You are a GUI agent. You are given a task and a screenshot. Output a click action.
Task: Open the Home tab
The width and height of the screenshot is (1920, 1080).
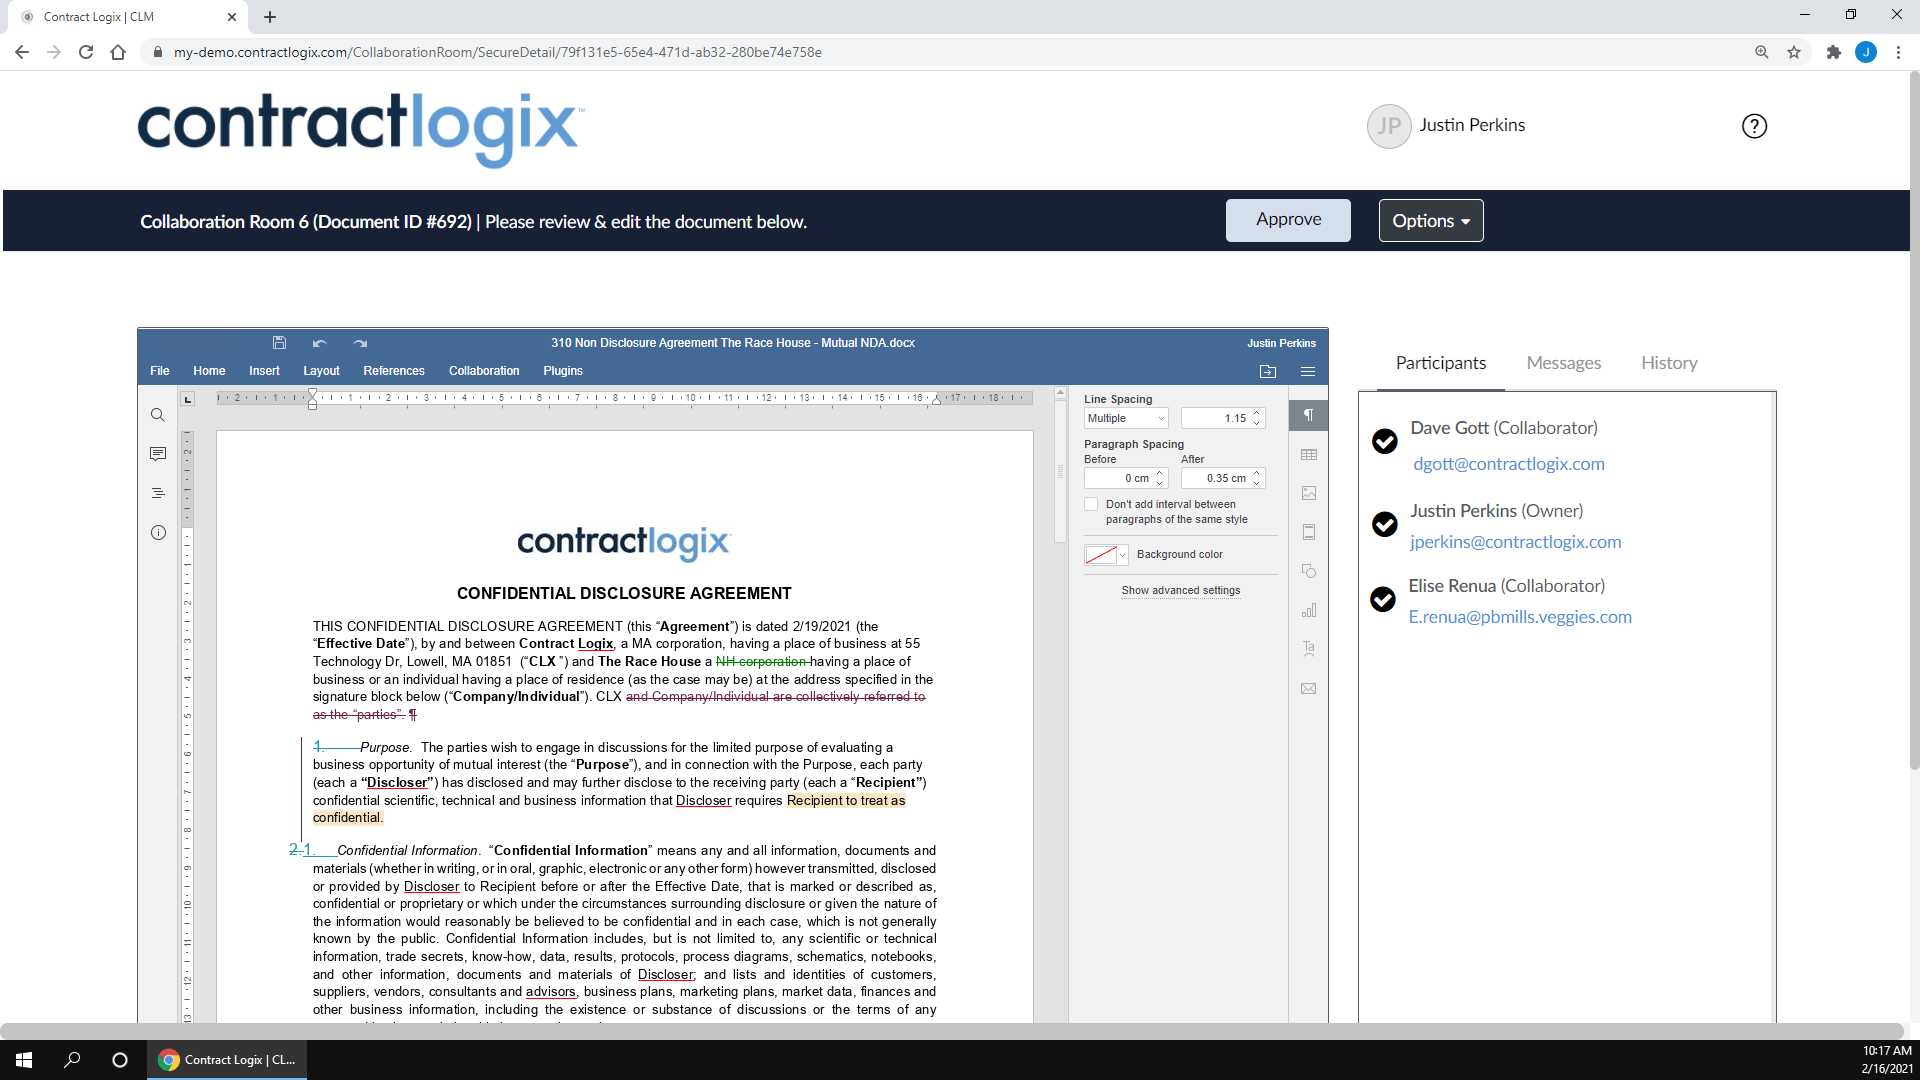click(209, 371)
